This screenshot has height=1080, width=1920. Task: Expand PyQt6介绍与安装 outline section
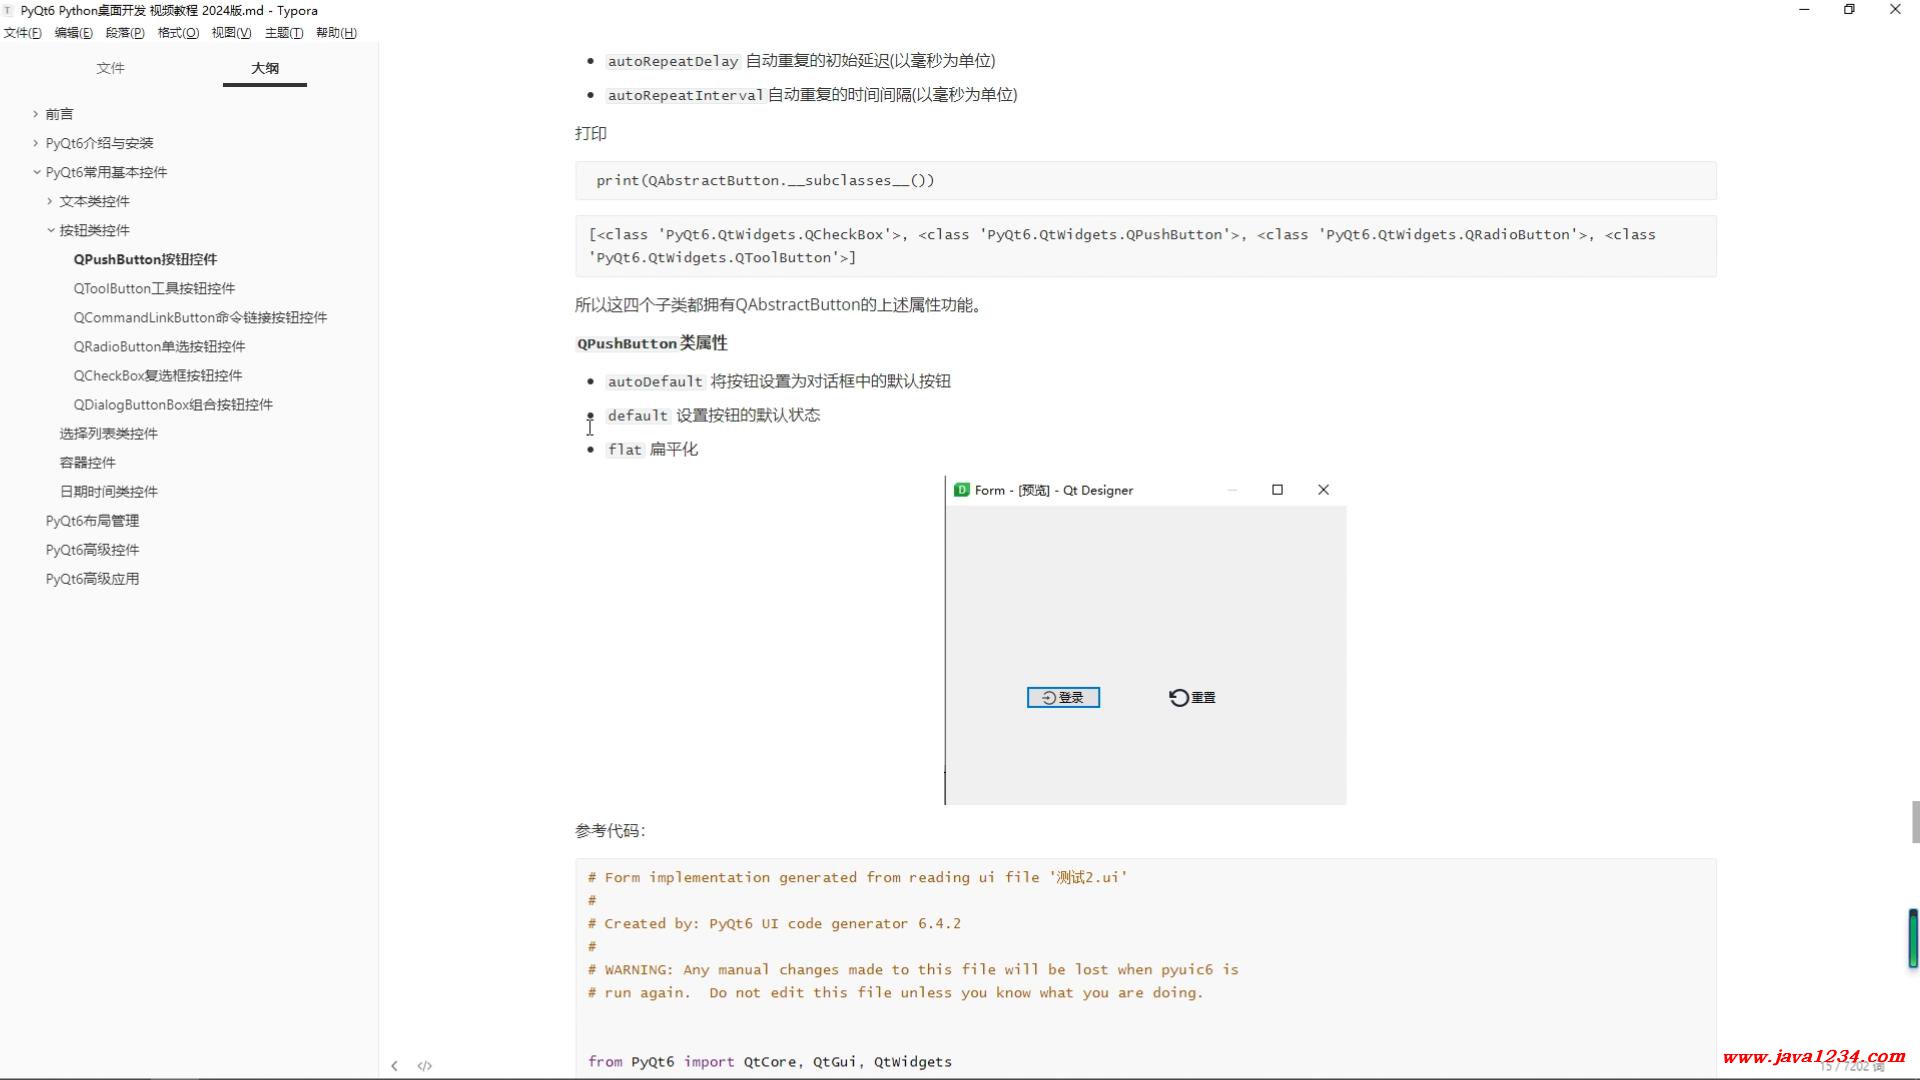coord(35,143)
